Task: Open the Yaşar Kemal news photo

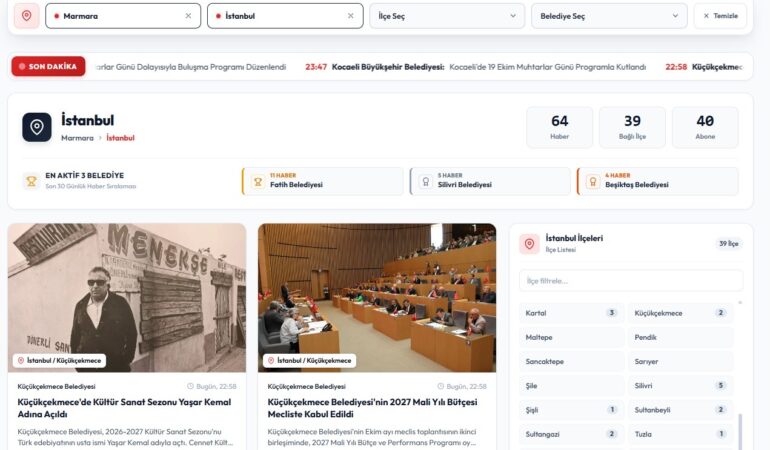Action: tap(127, 298)
